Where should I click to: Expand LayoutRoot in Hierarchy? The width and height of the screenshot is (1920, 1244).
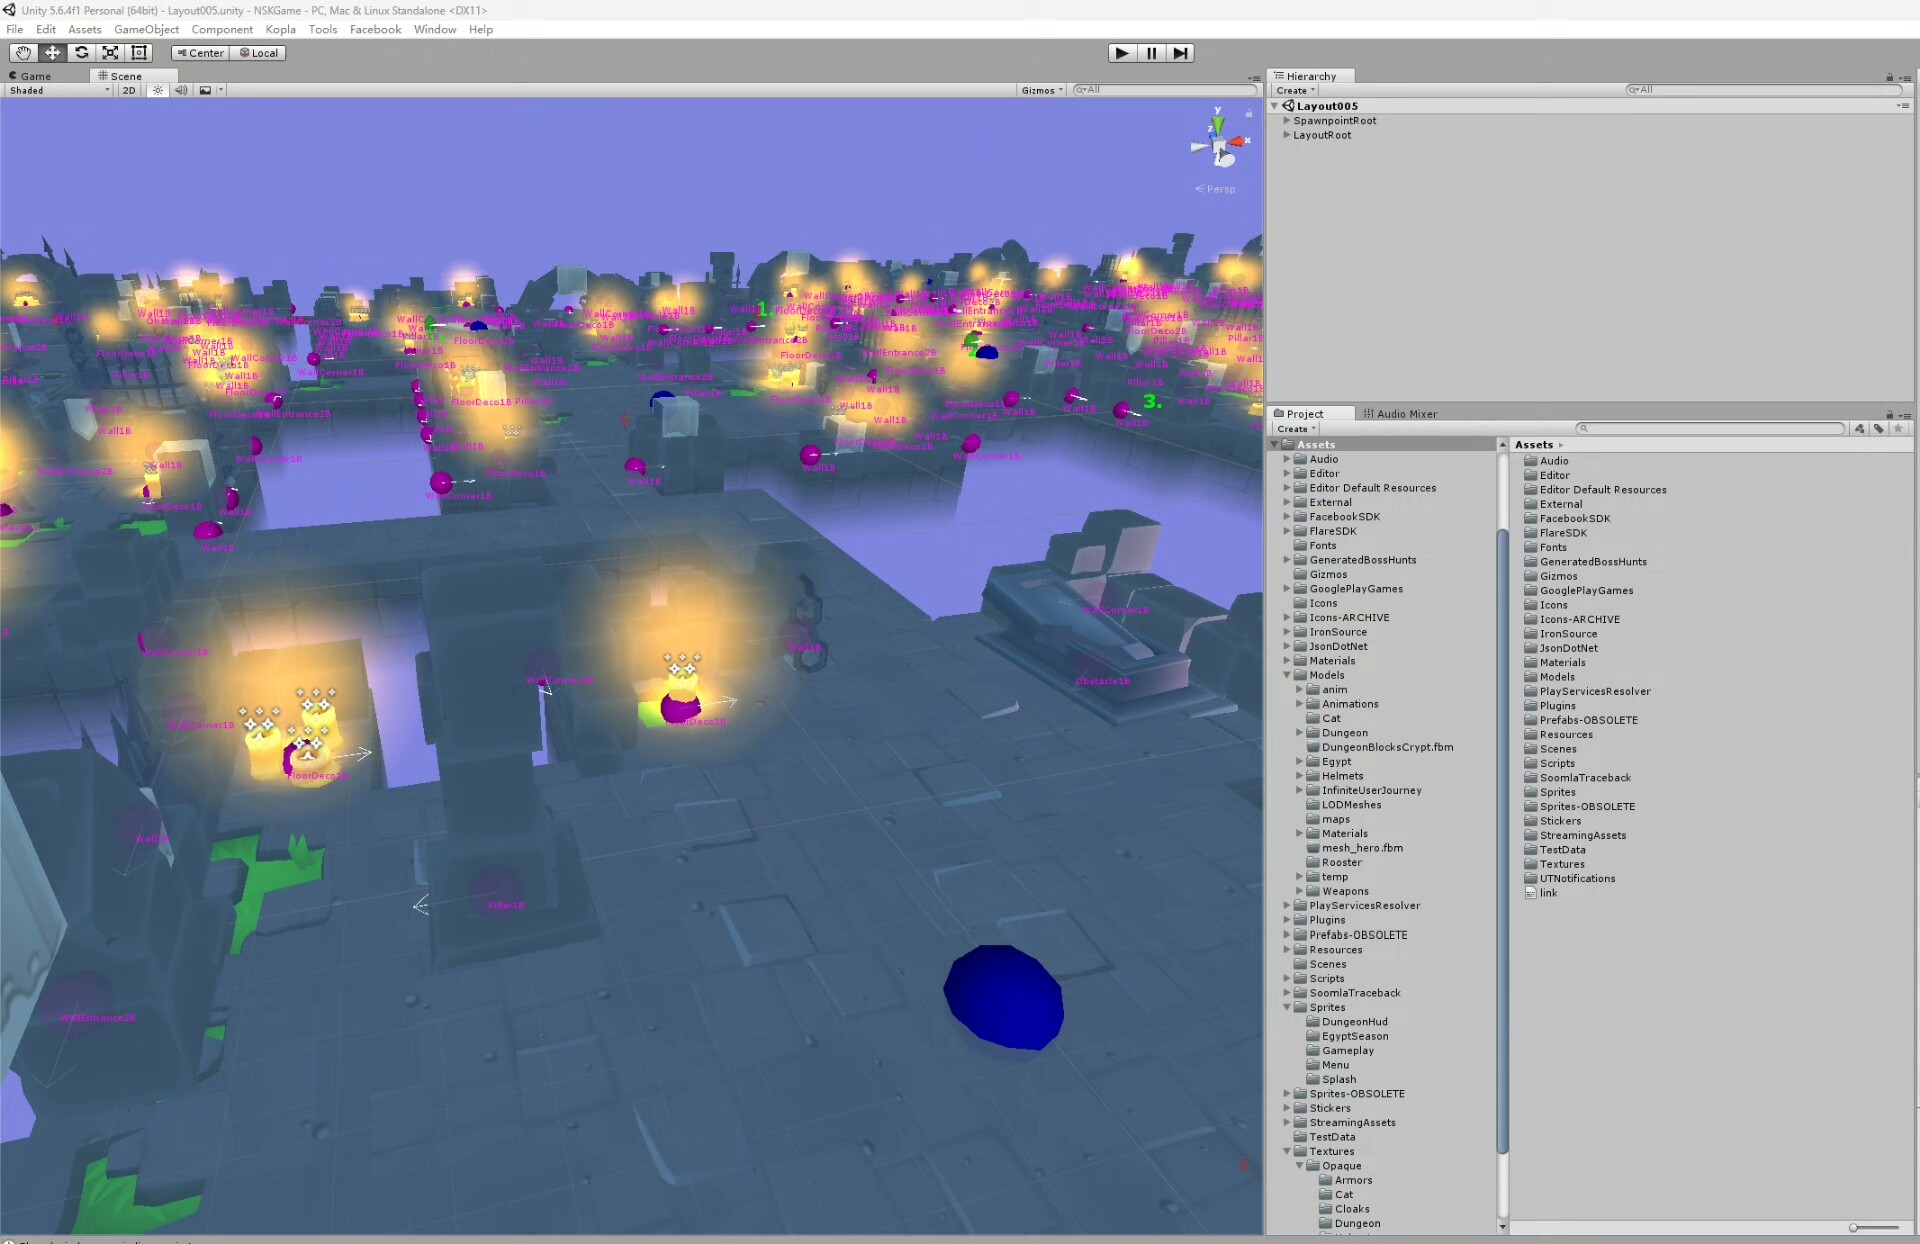coord(1287,135)
